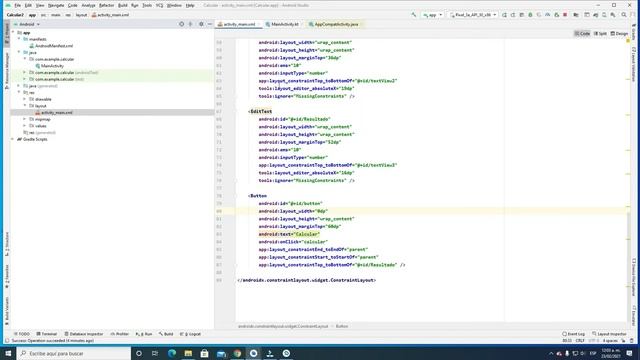
Task: Collapse the manifests folder
Action: click(x=19, y=39)
